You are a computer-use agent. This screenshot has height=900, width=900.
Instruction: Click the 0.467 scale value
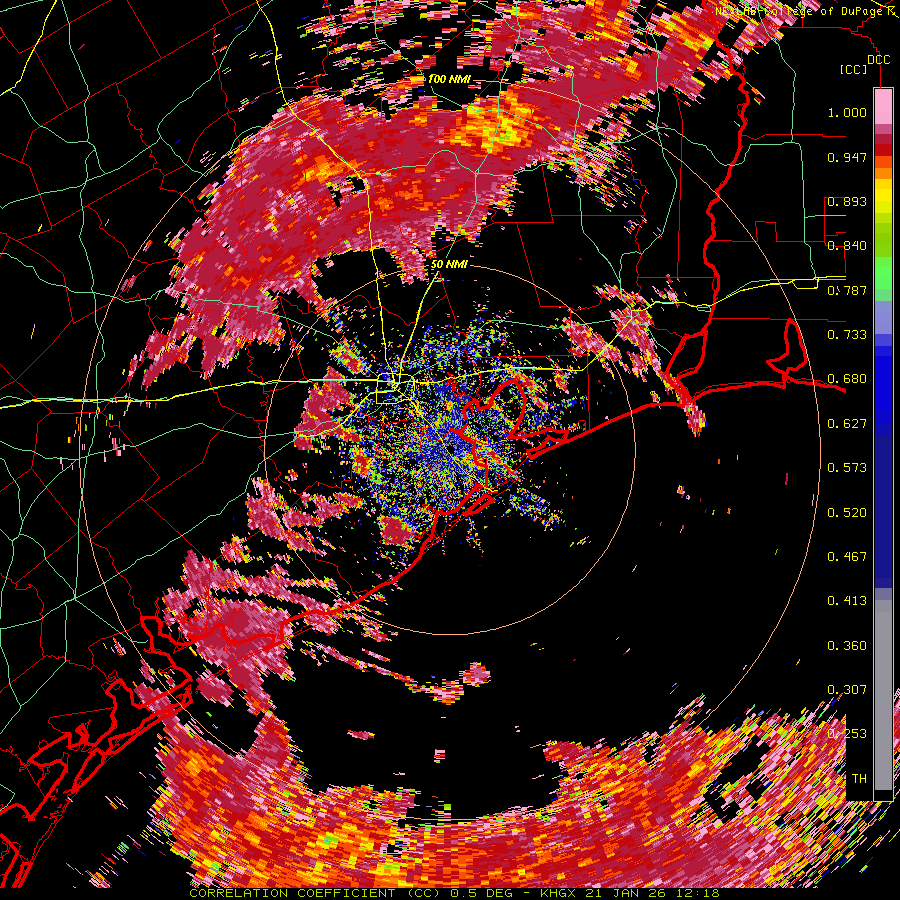847,557
